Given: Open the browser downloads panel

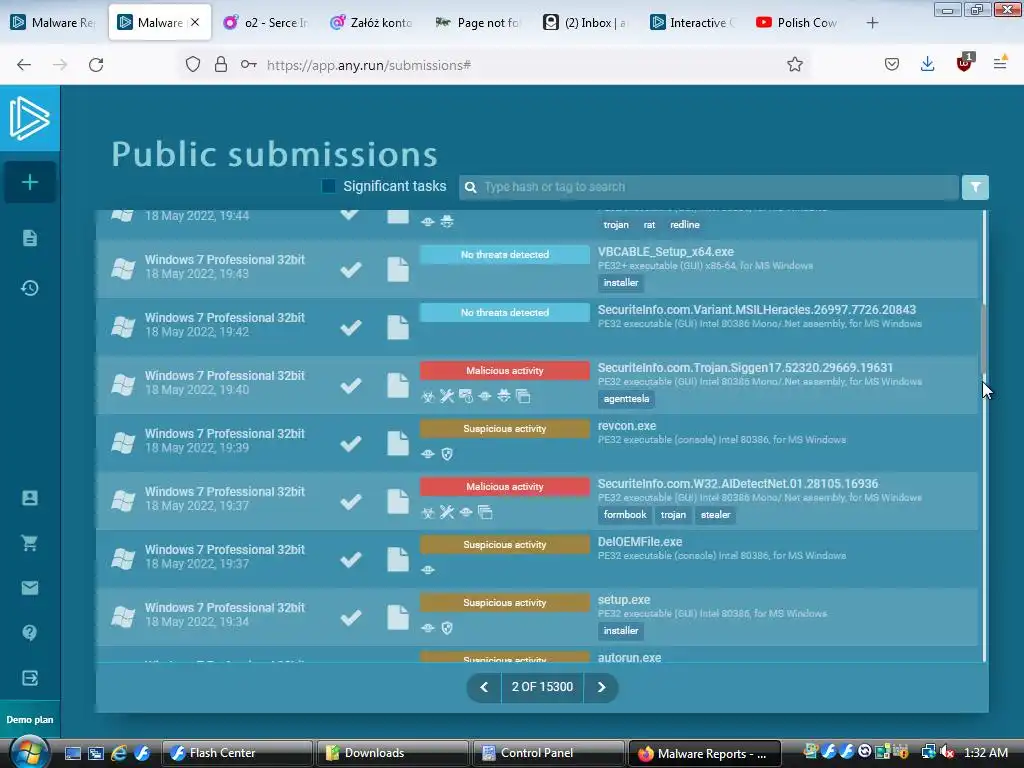Looking at the screenshot, I should [x=927, y=64].
